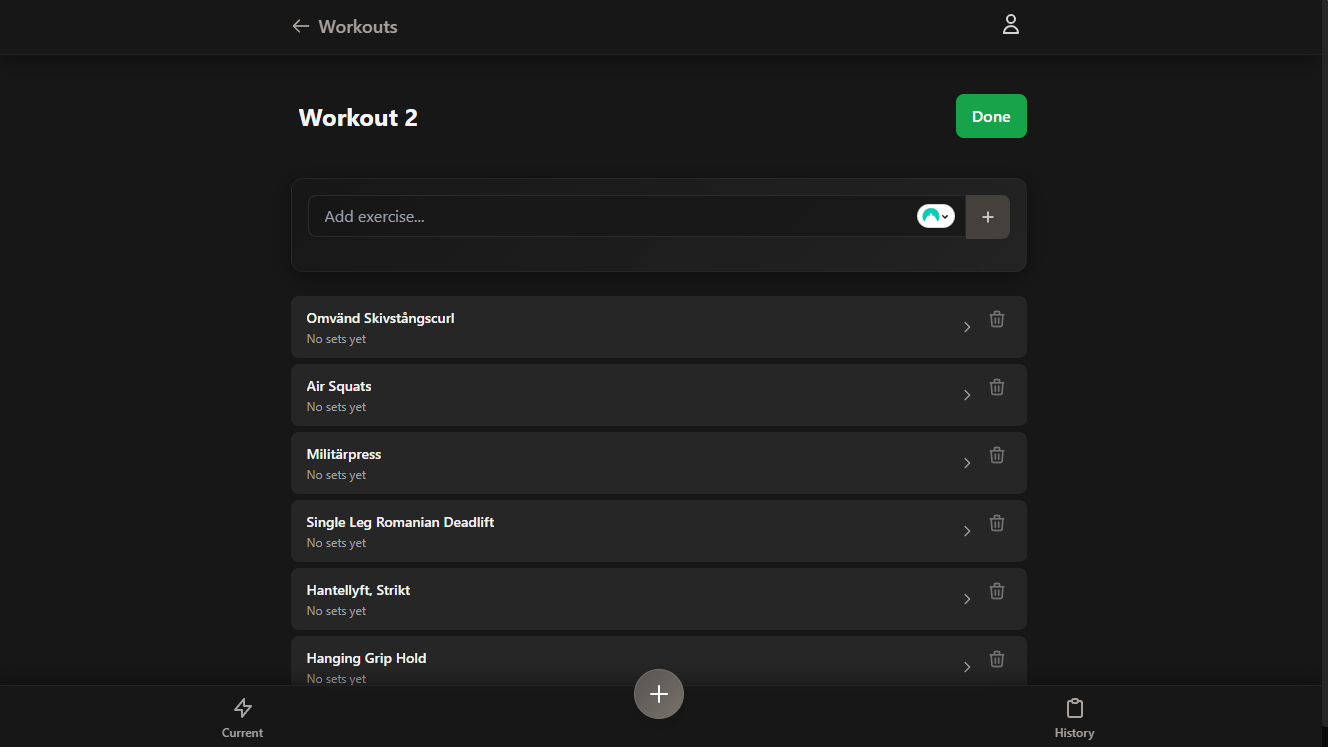Delete the Hantellyft, Strikt exercise
This screenshot has width=1328, height=747.
point(997,591)
